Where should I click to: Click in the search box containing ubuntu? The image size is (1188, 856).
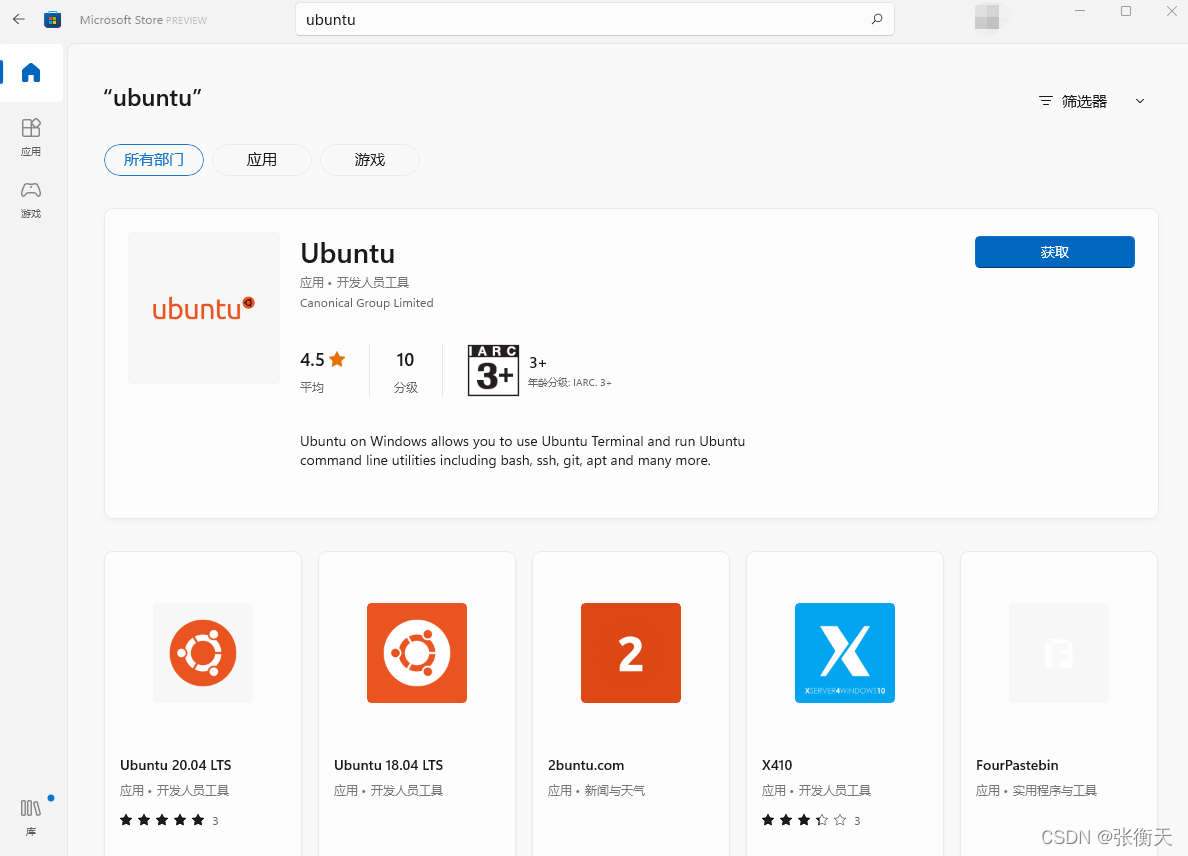(x=595, y=20)
